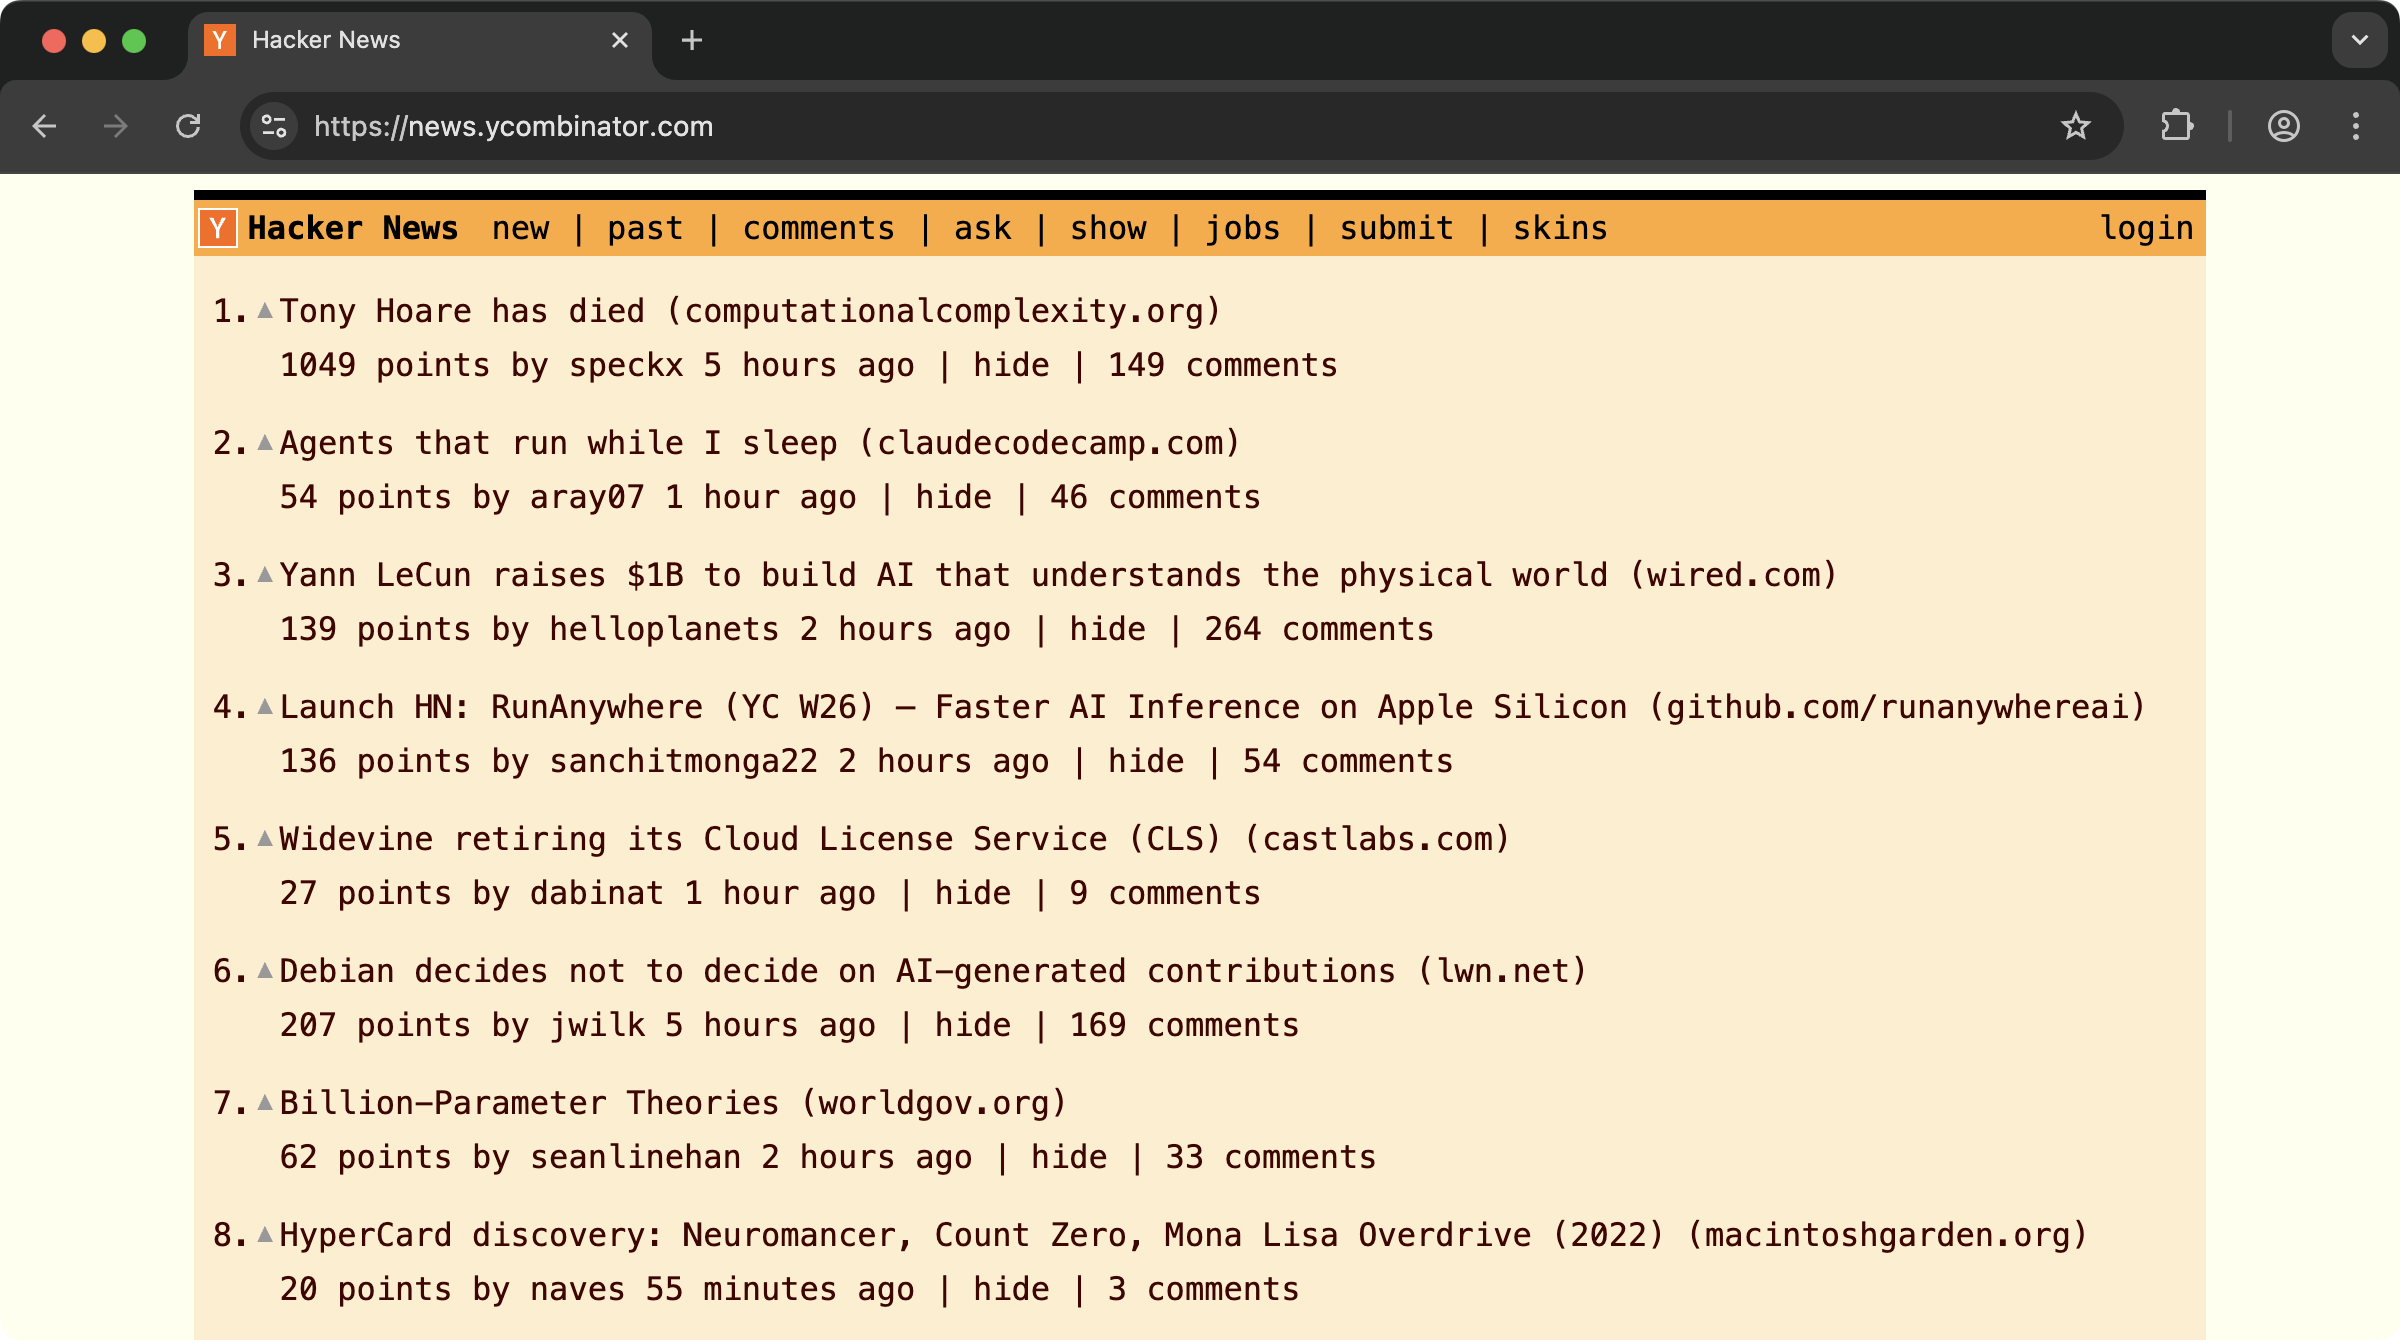The width and height of the screenshot is (2400, 1340).
Task: Hide the Widevine Cloud License Service story
Action: (972, 893)
